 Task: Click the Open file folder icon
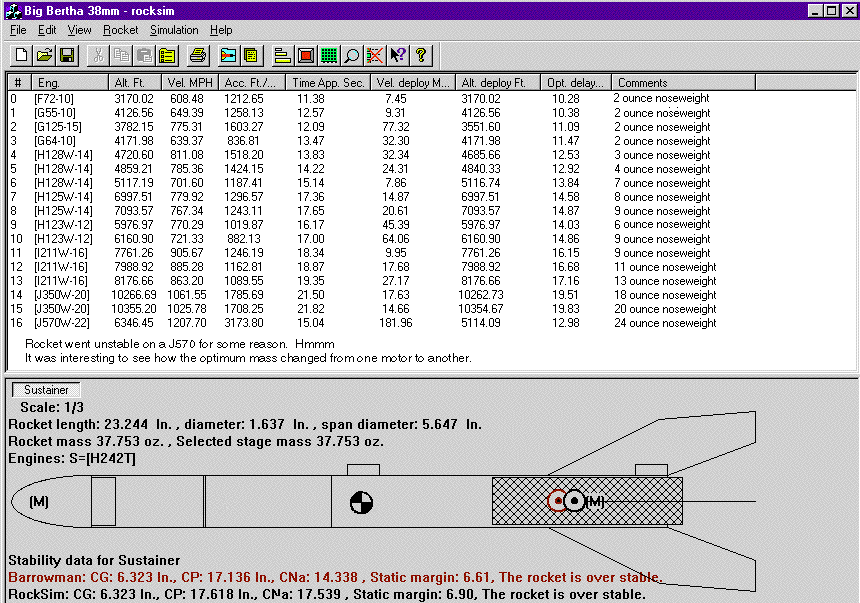[45, 55]
